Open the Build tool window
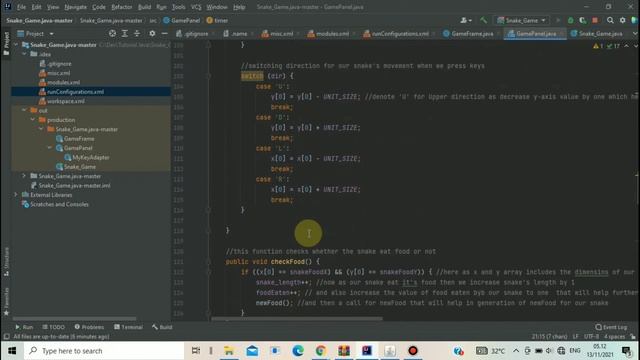640x360 pixels. tap(162, 327)
